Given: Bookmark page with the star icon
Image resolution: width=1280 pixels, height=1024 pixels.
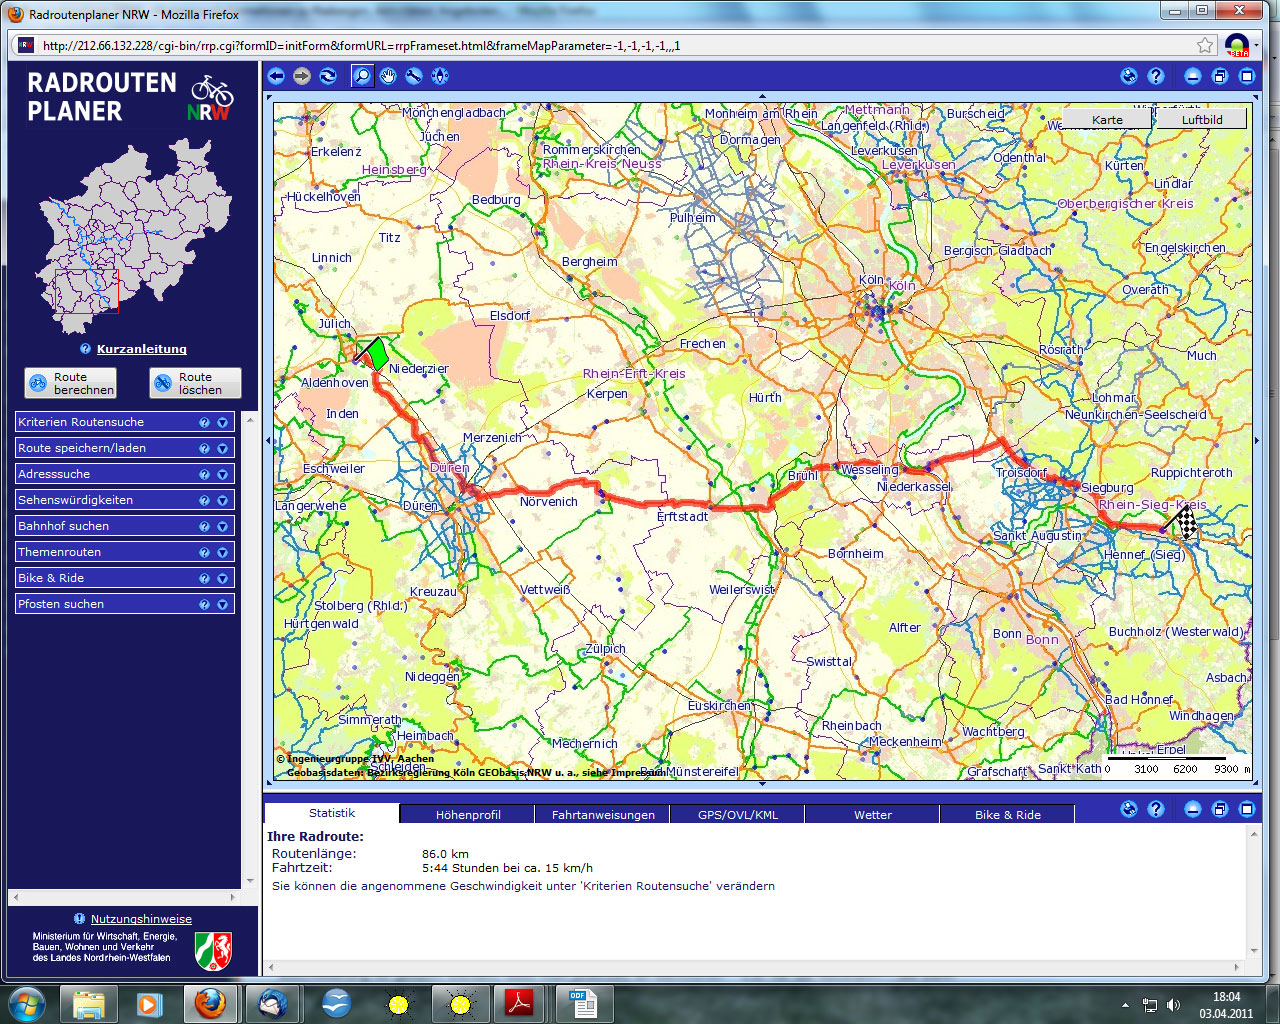Looking at the screenshot, I should (x=1205, y=46).
